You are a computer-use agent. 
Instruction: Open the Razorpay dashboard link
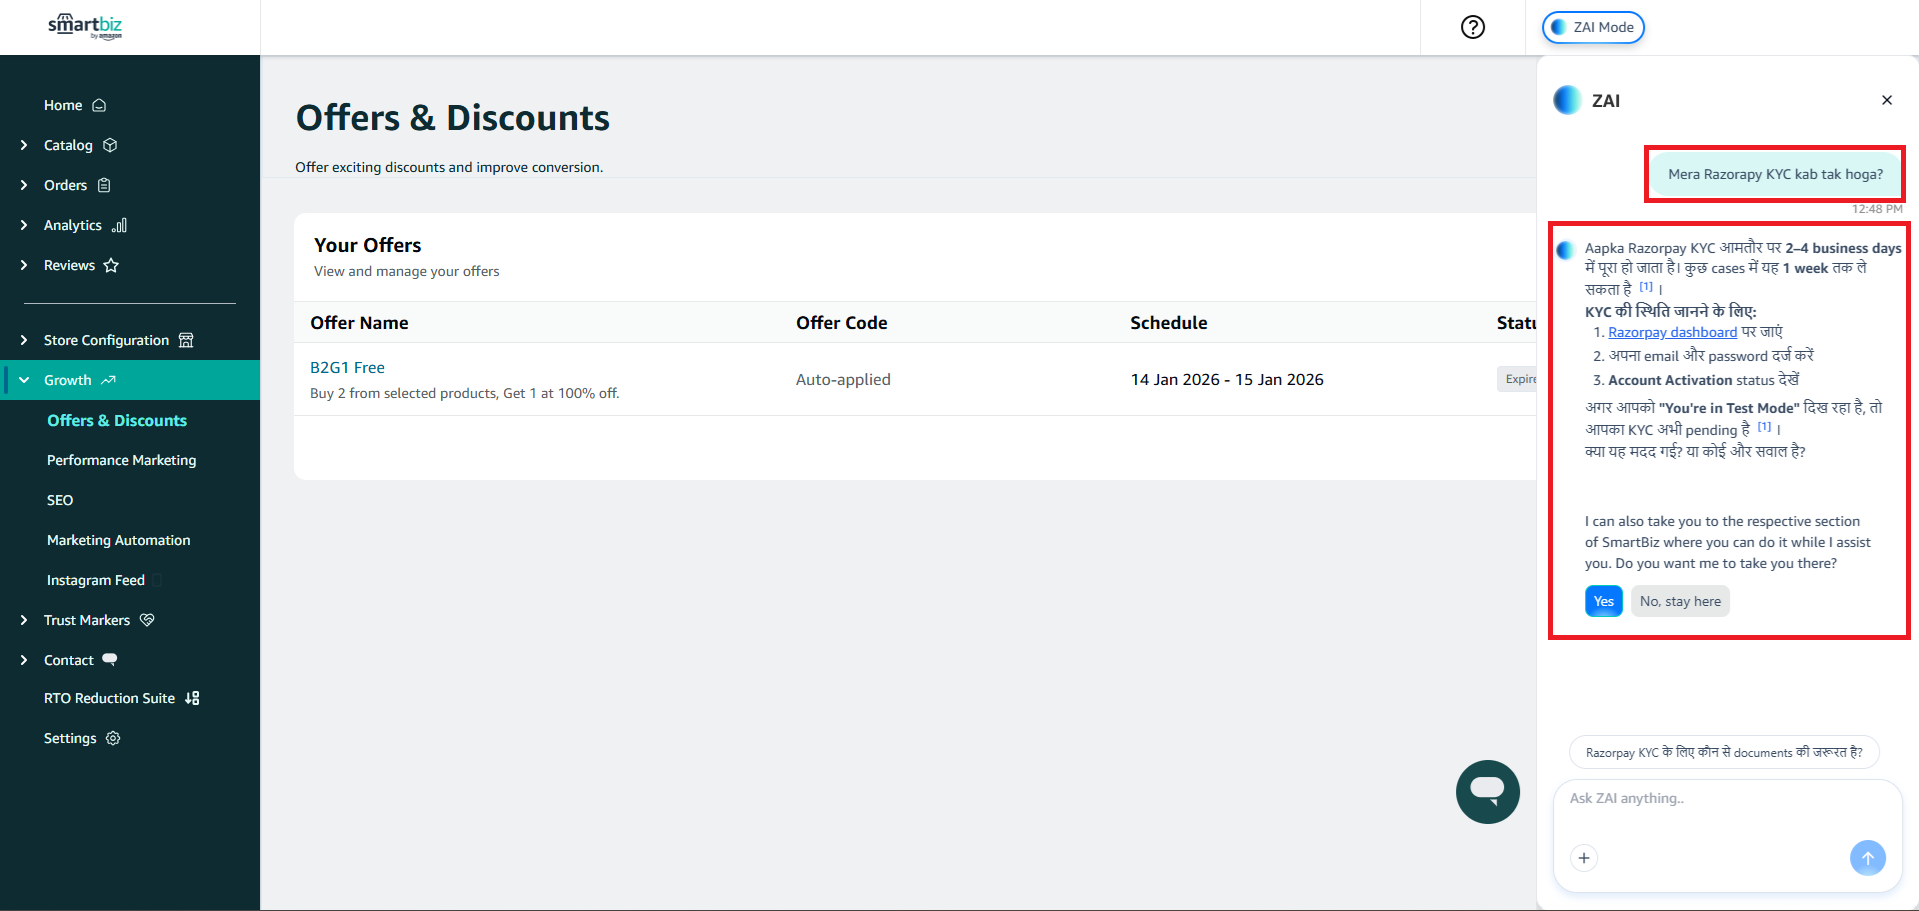pos(1672,332)
